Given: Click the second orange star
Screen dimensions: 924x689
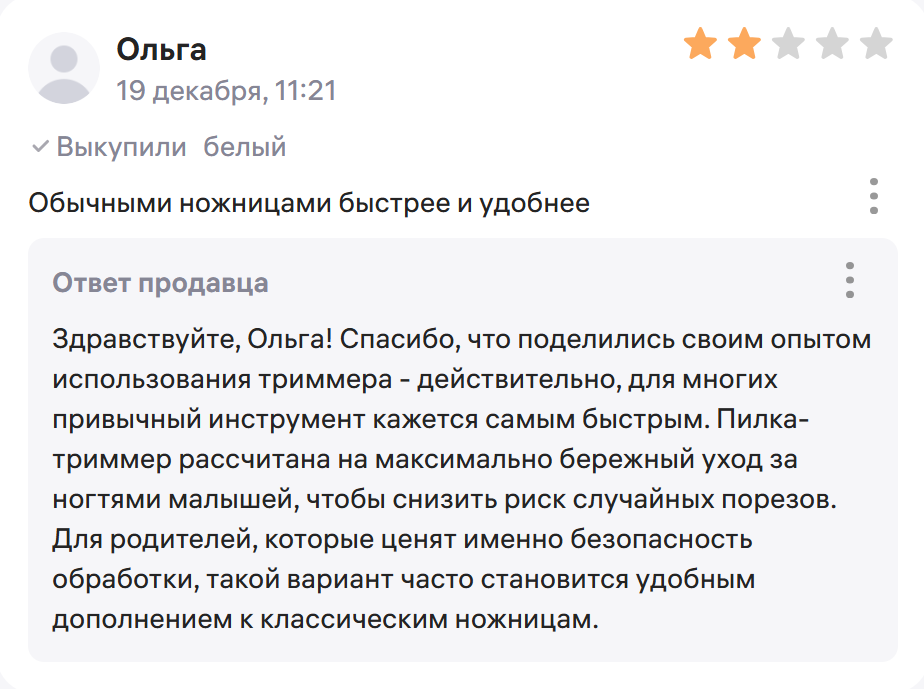Looking at the screenshot, I should [746, 43].
